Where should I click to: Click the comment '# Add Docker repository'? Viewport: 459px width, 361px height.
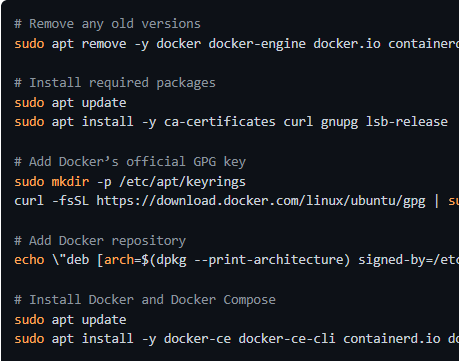click(100, 241)
